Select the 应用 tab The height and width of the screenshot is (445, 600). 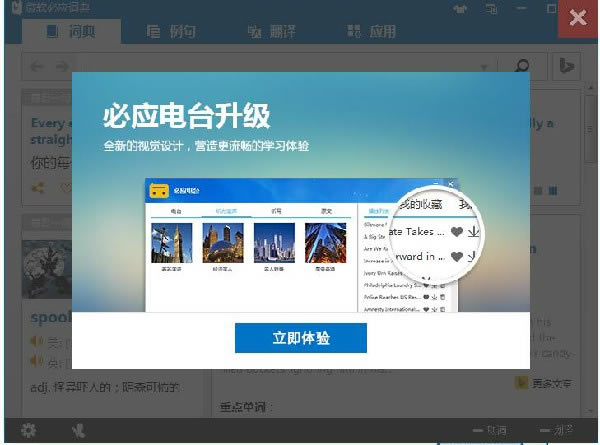click(x=371, y=31)
